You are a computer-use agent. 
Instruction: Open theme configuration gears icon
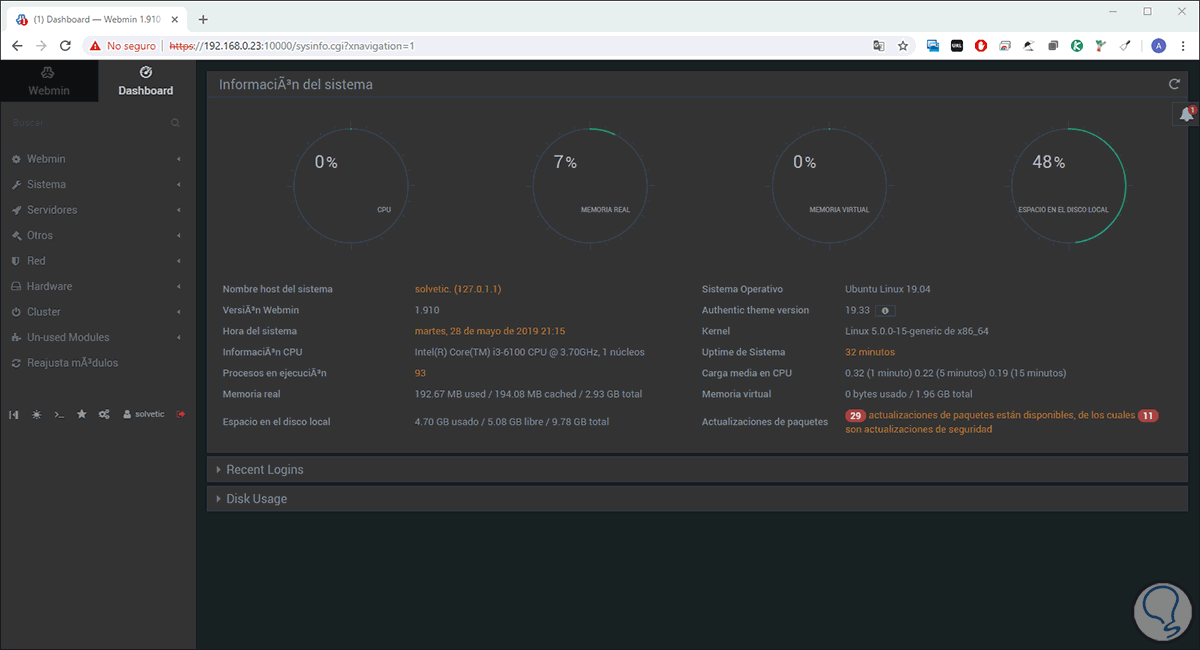[104, 414]
